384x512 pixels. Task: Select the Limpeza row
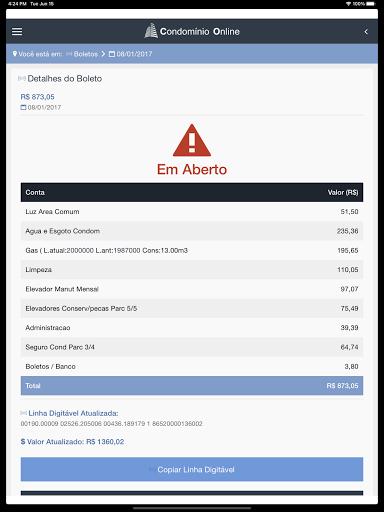tap(192, 270)
